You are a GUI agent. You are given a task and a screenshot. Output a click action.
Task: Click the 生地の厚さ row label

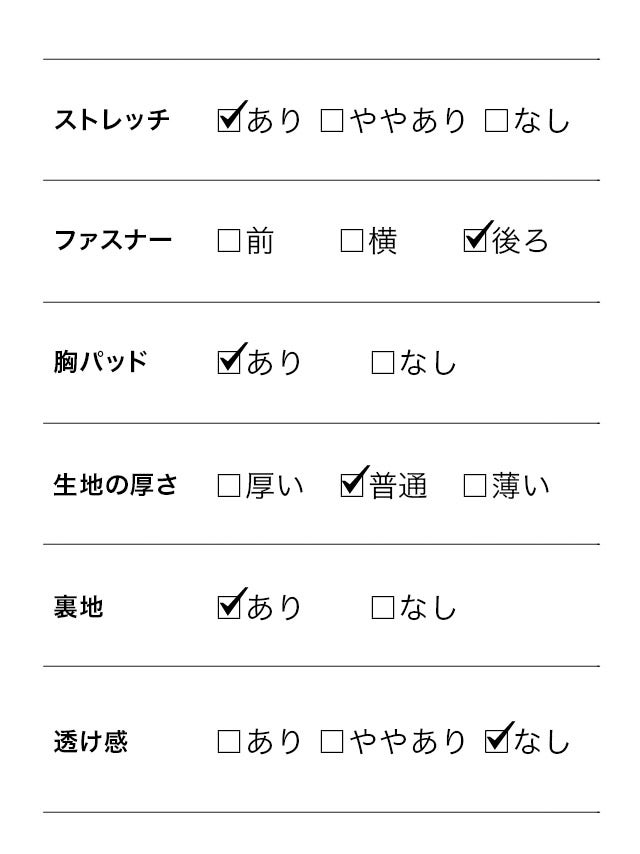pos(115,486)
